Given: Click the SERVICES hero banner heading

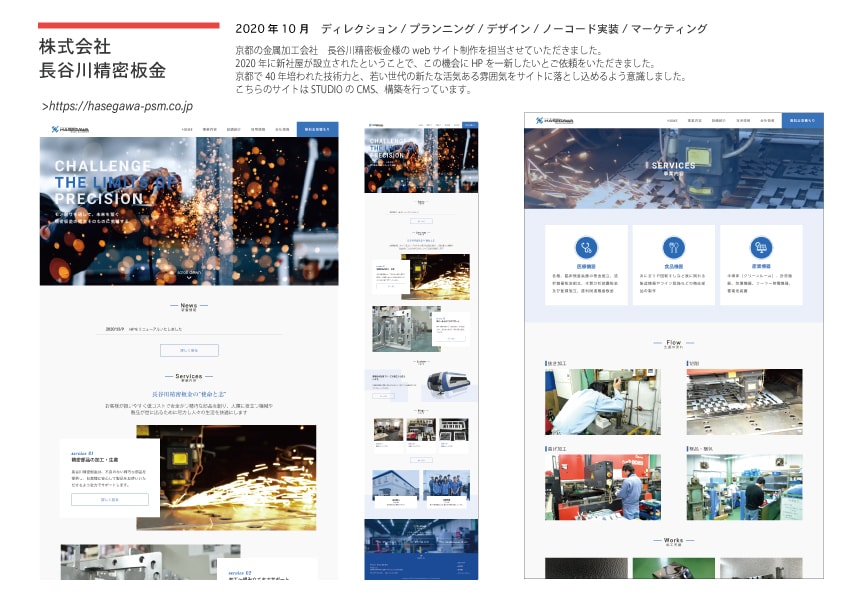Looking at the screenshot, I should pyautogui.click(x=673, y=167).
